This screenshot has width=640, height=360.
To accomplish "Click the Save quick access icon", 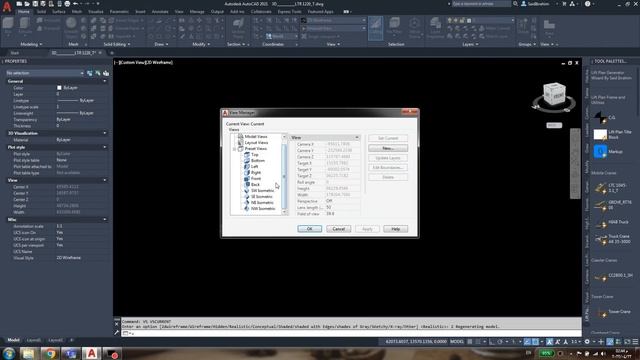I will point(35,4).
